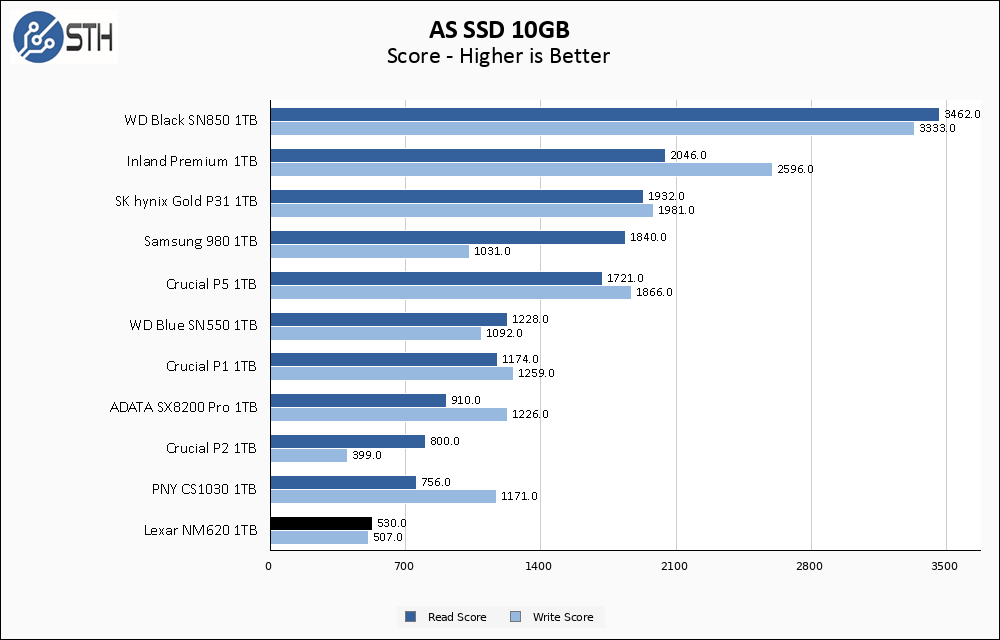Click the Inland Premium write score bar

tap(522, 170)
